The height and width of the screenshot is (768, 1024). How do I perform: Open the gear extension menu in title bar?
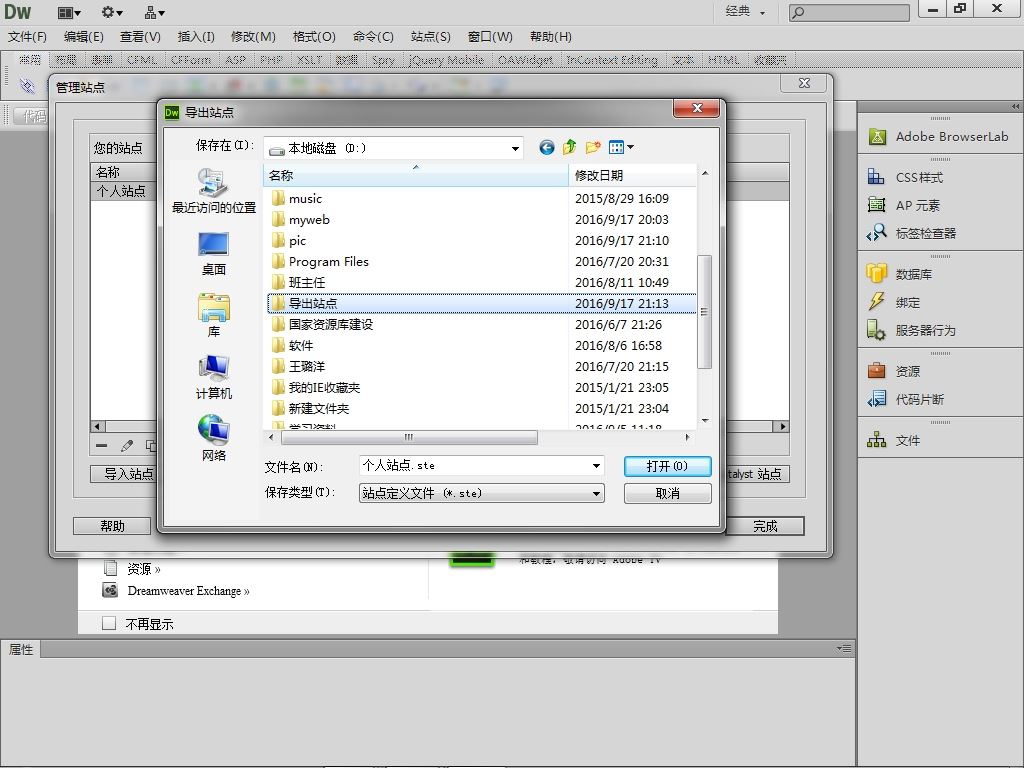(112, 12)
